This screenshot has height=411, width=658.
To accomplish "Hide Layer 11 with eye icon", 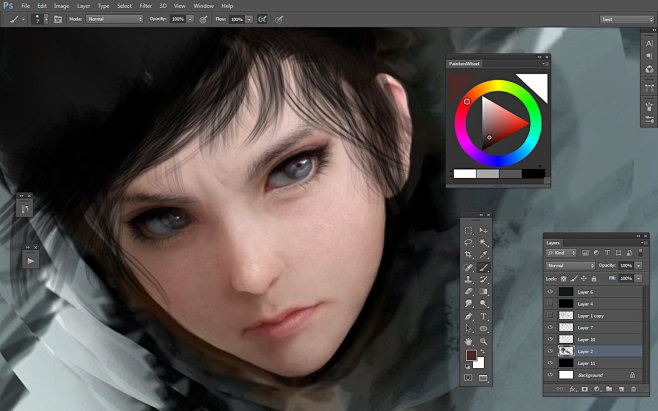I will (x=550, y=363).
